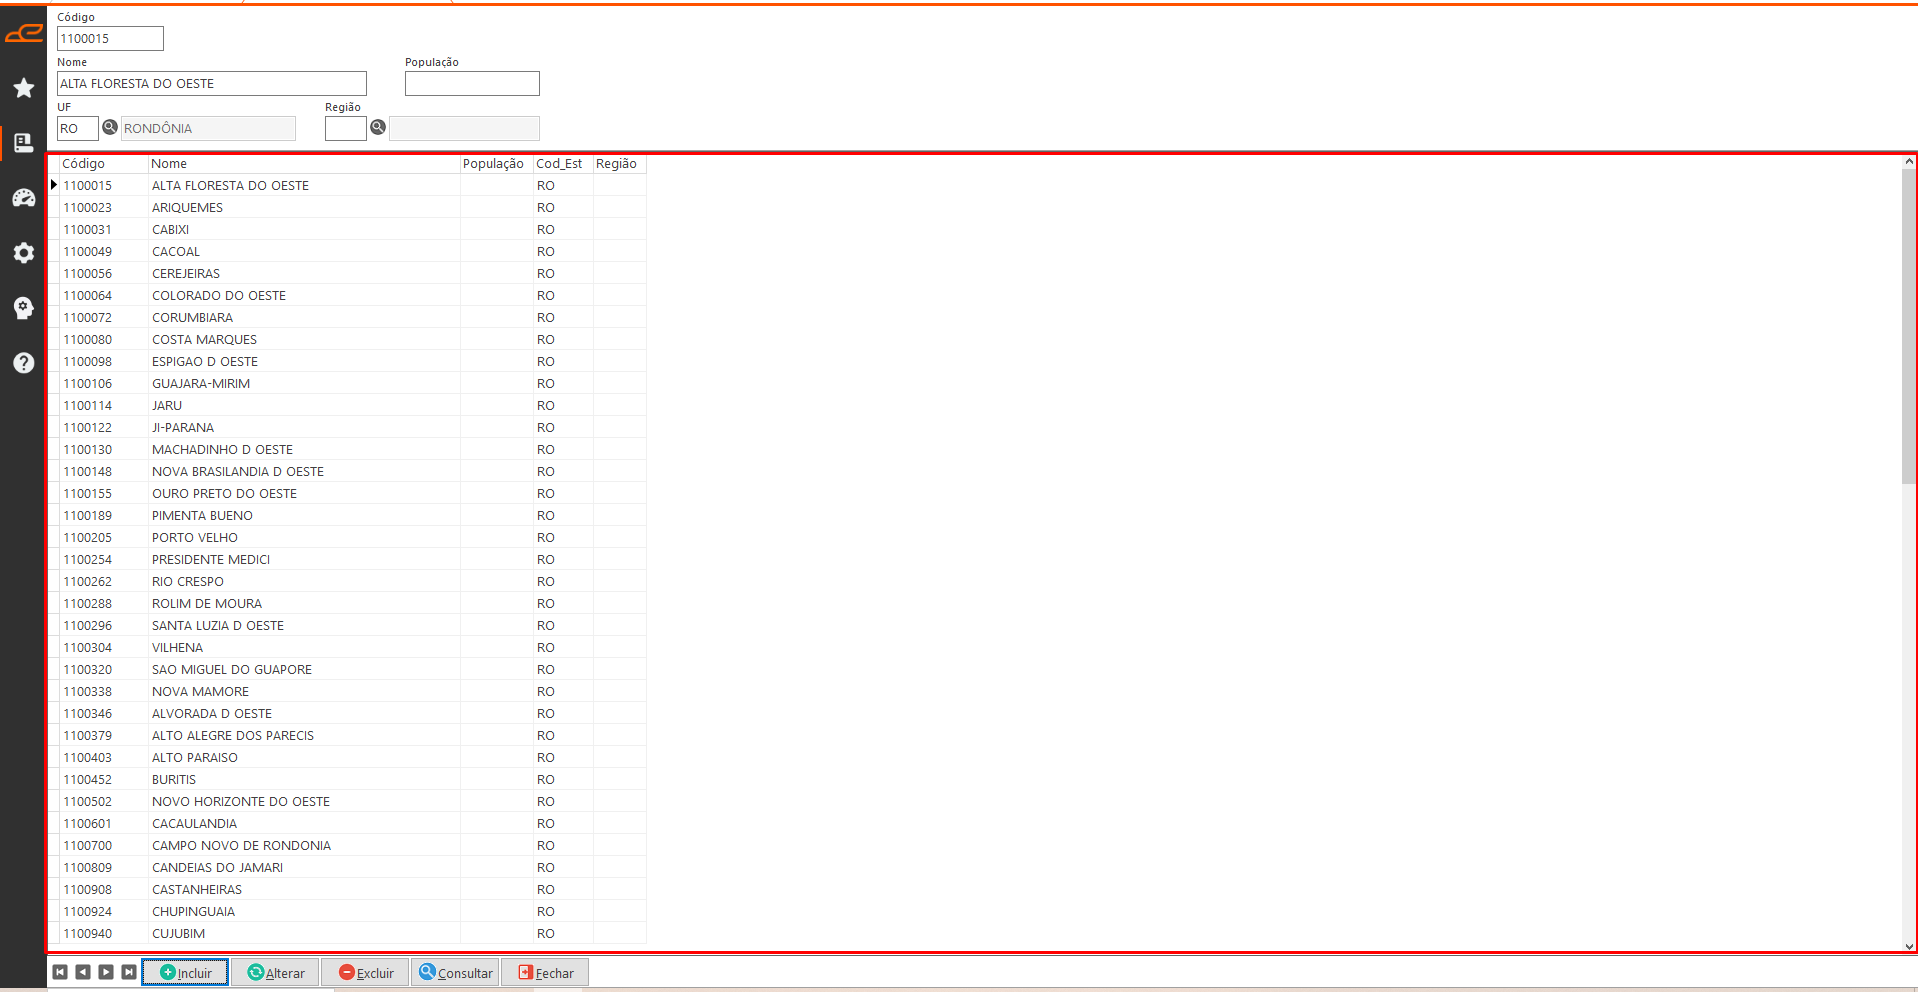Click the Excluir button
Viewport: 1918px width, 992px height.
pos(365,972)
